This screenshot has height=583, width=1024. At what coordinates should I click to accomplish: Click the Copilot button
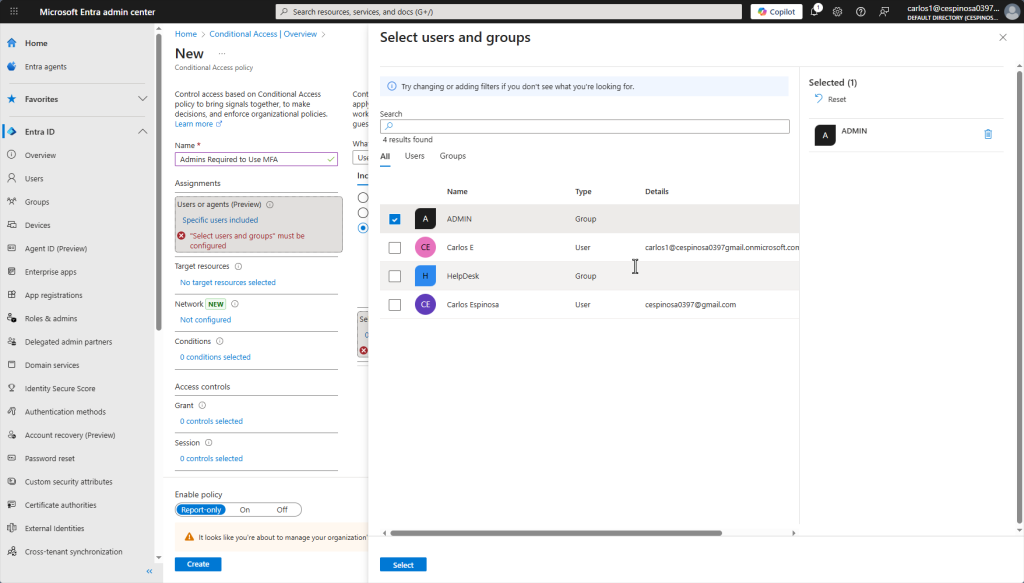(776, 11)
